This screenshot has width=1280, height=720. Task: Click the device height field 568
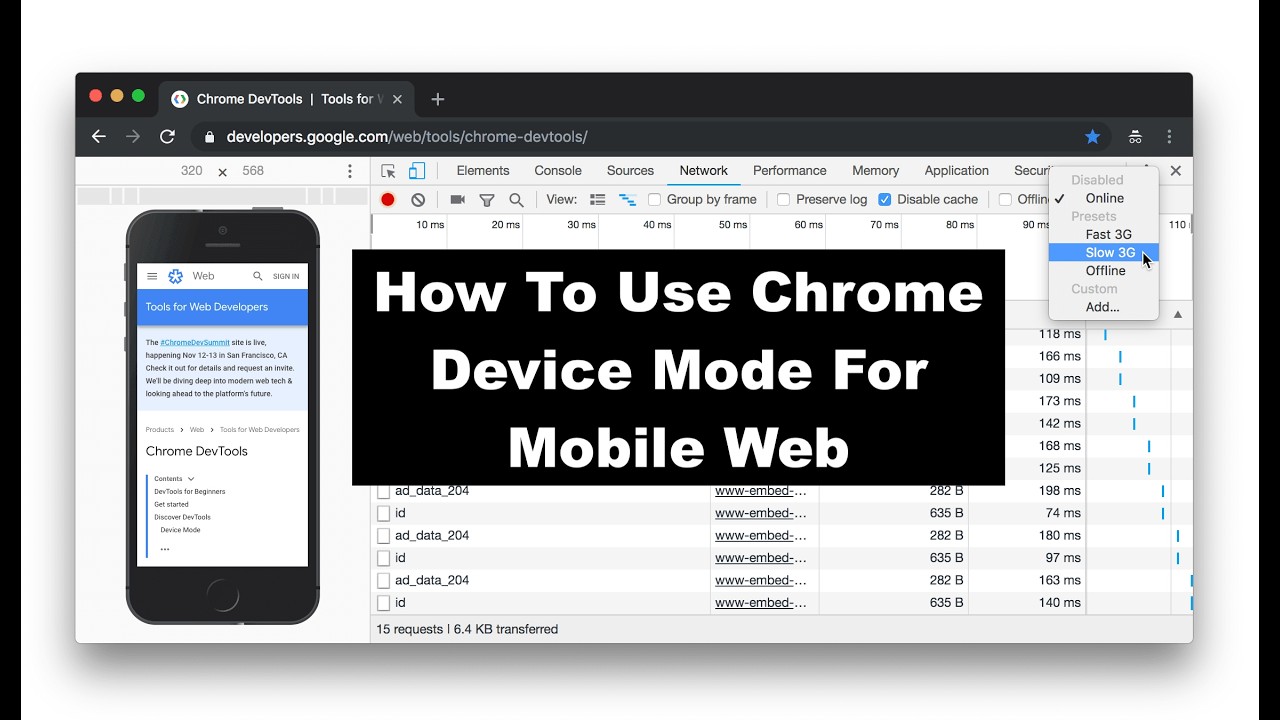(x=253, y=171)
